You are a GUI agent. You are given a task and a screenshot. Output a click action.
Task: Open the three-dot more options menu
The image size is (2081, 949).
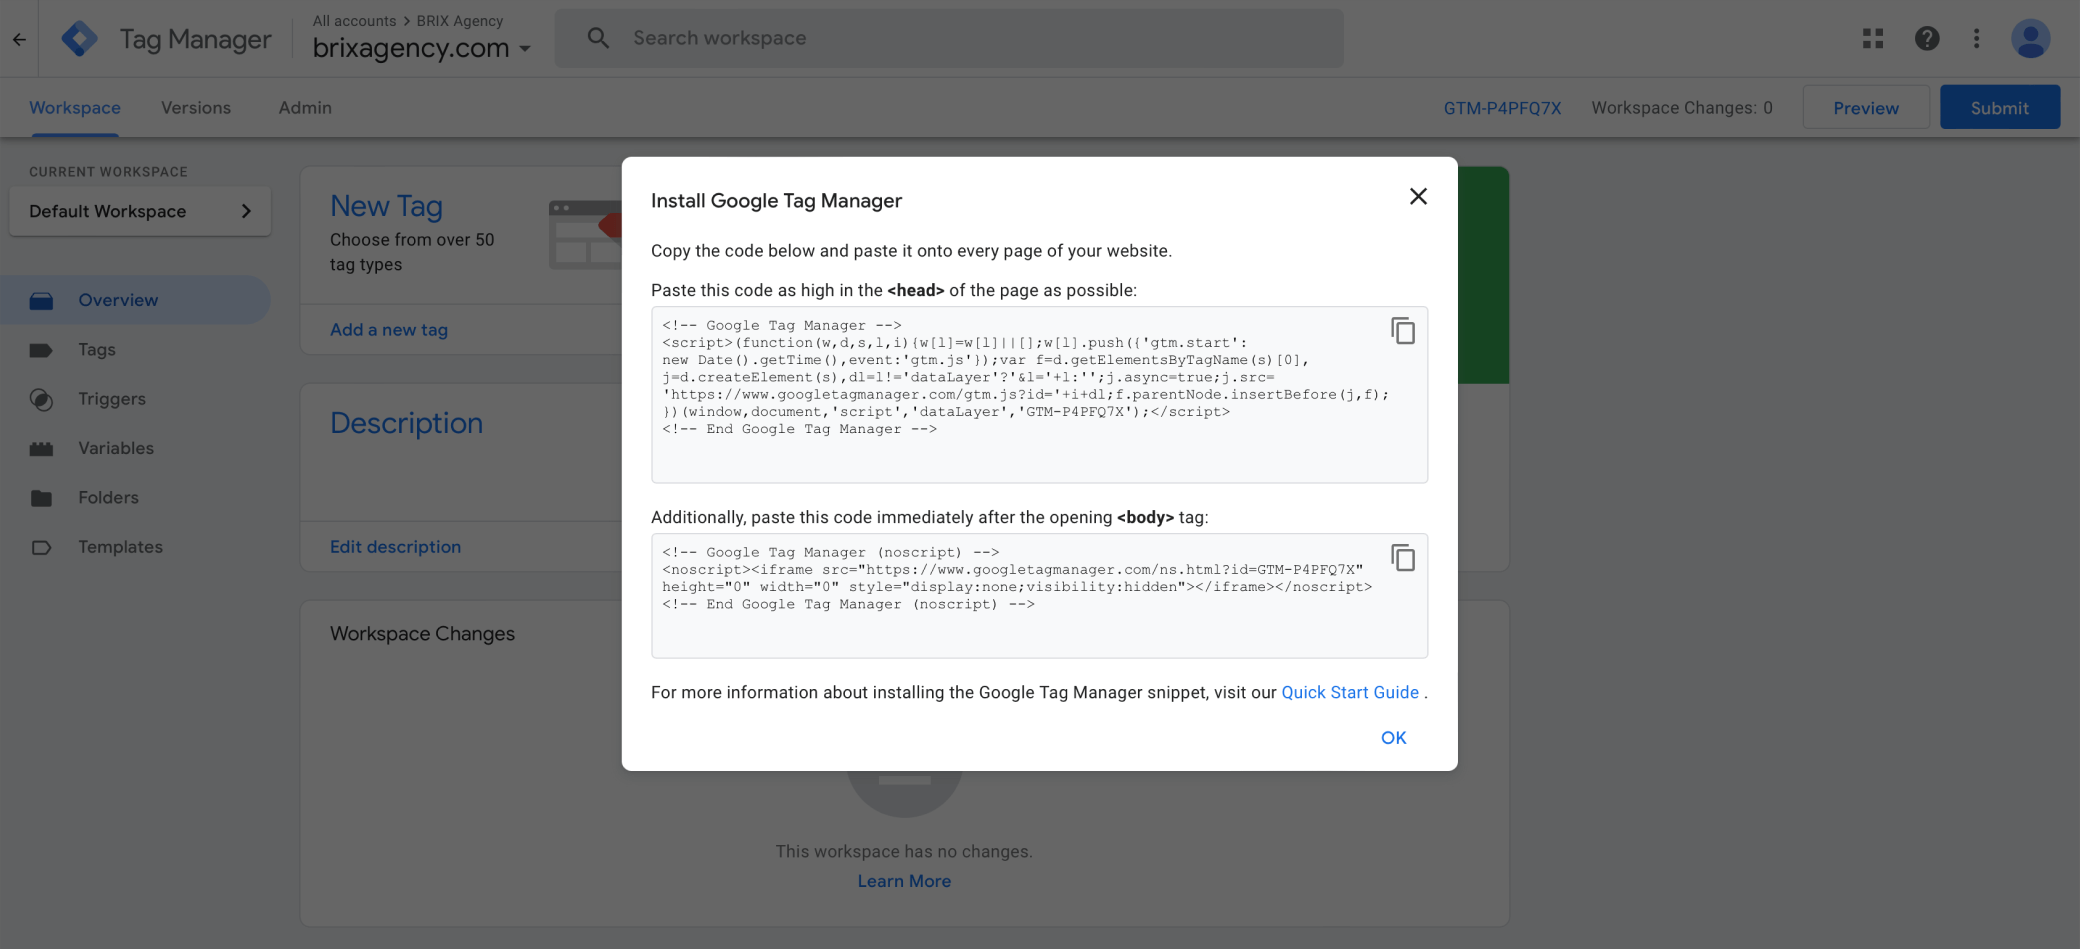pyautogui.click(x=1976, y=39)
